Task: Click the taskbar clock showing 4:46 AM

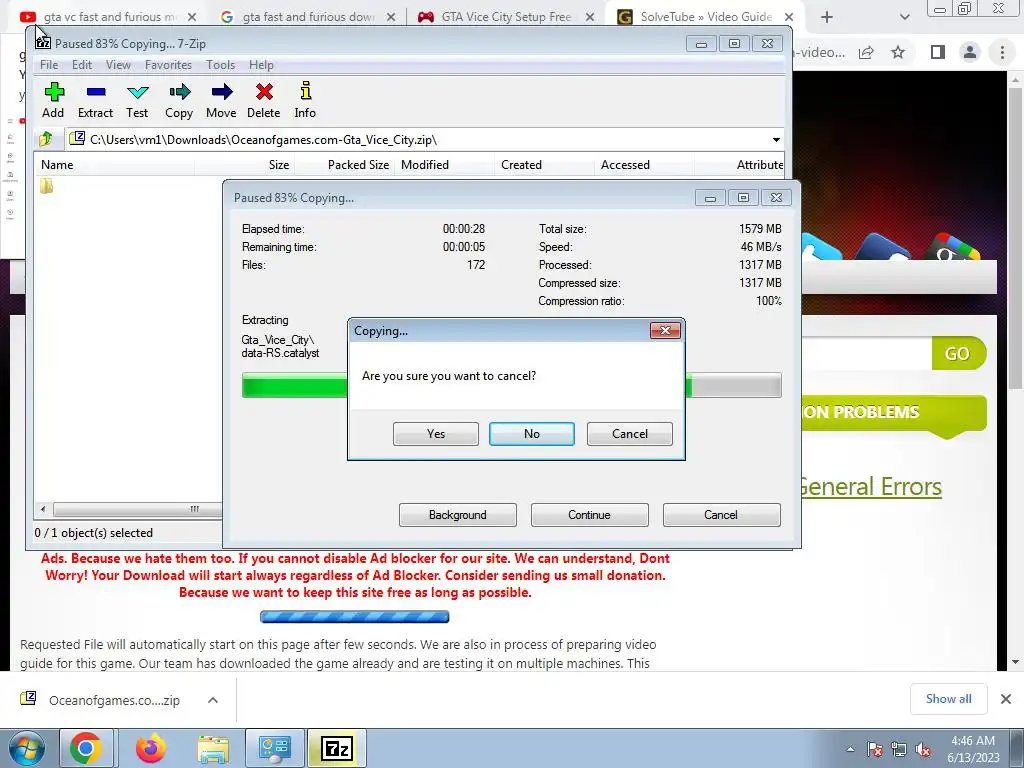Action: tap(973, 749)
